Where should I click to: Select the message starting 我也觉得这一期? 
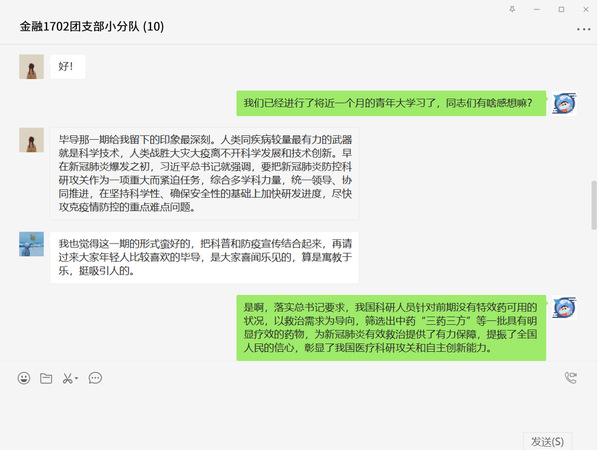click(x=204, y=257)
